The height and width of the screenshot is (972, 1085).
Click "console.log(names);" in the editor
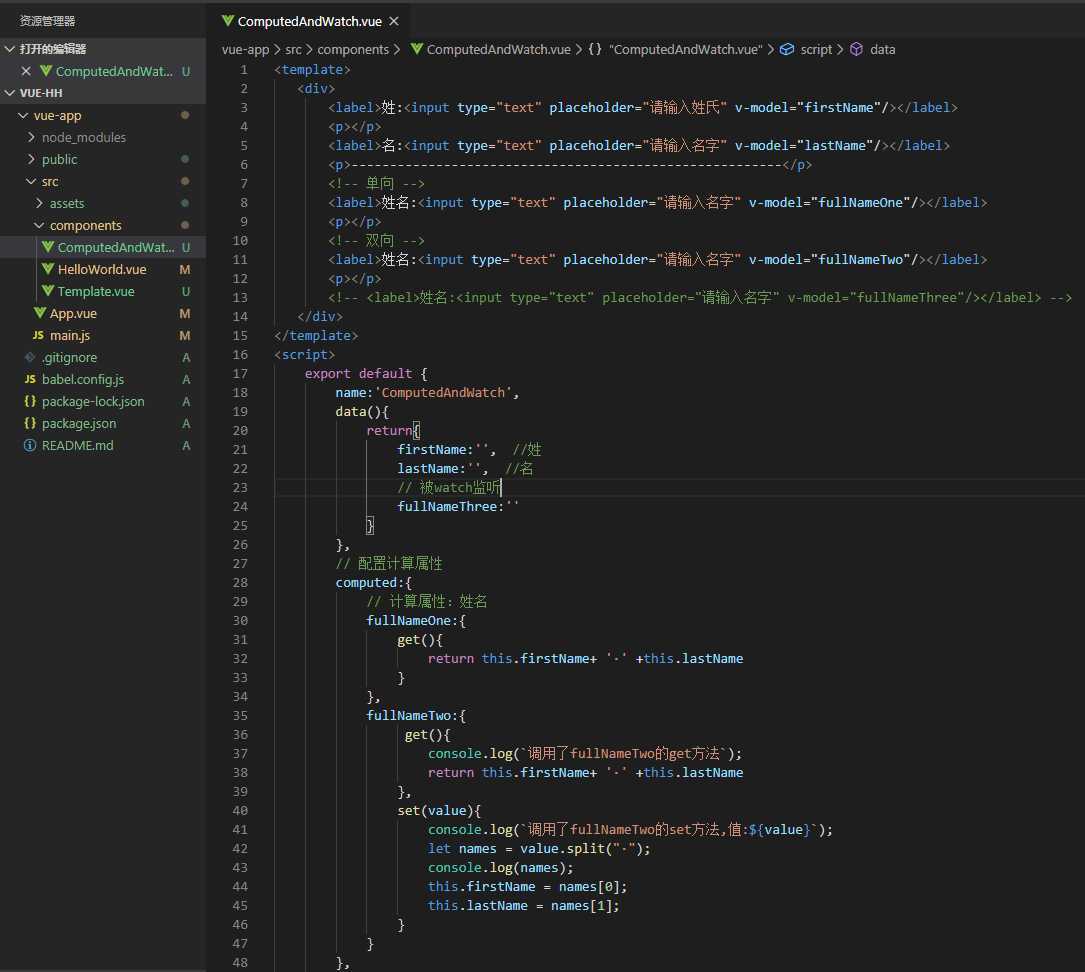pos(500,868)
